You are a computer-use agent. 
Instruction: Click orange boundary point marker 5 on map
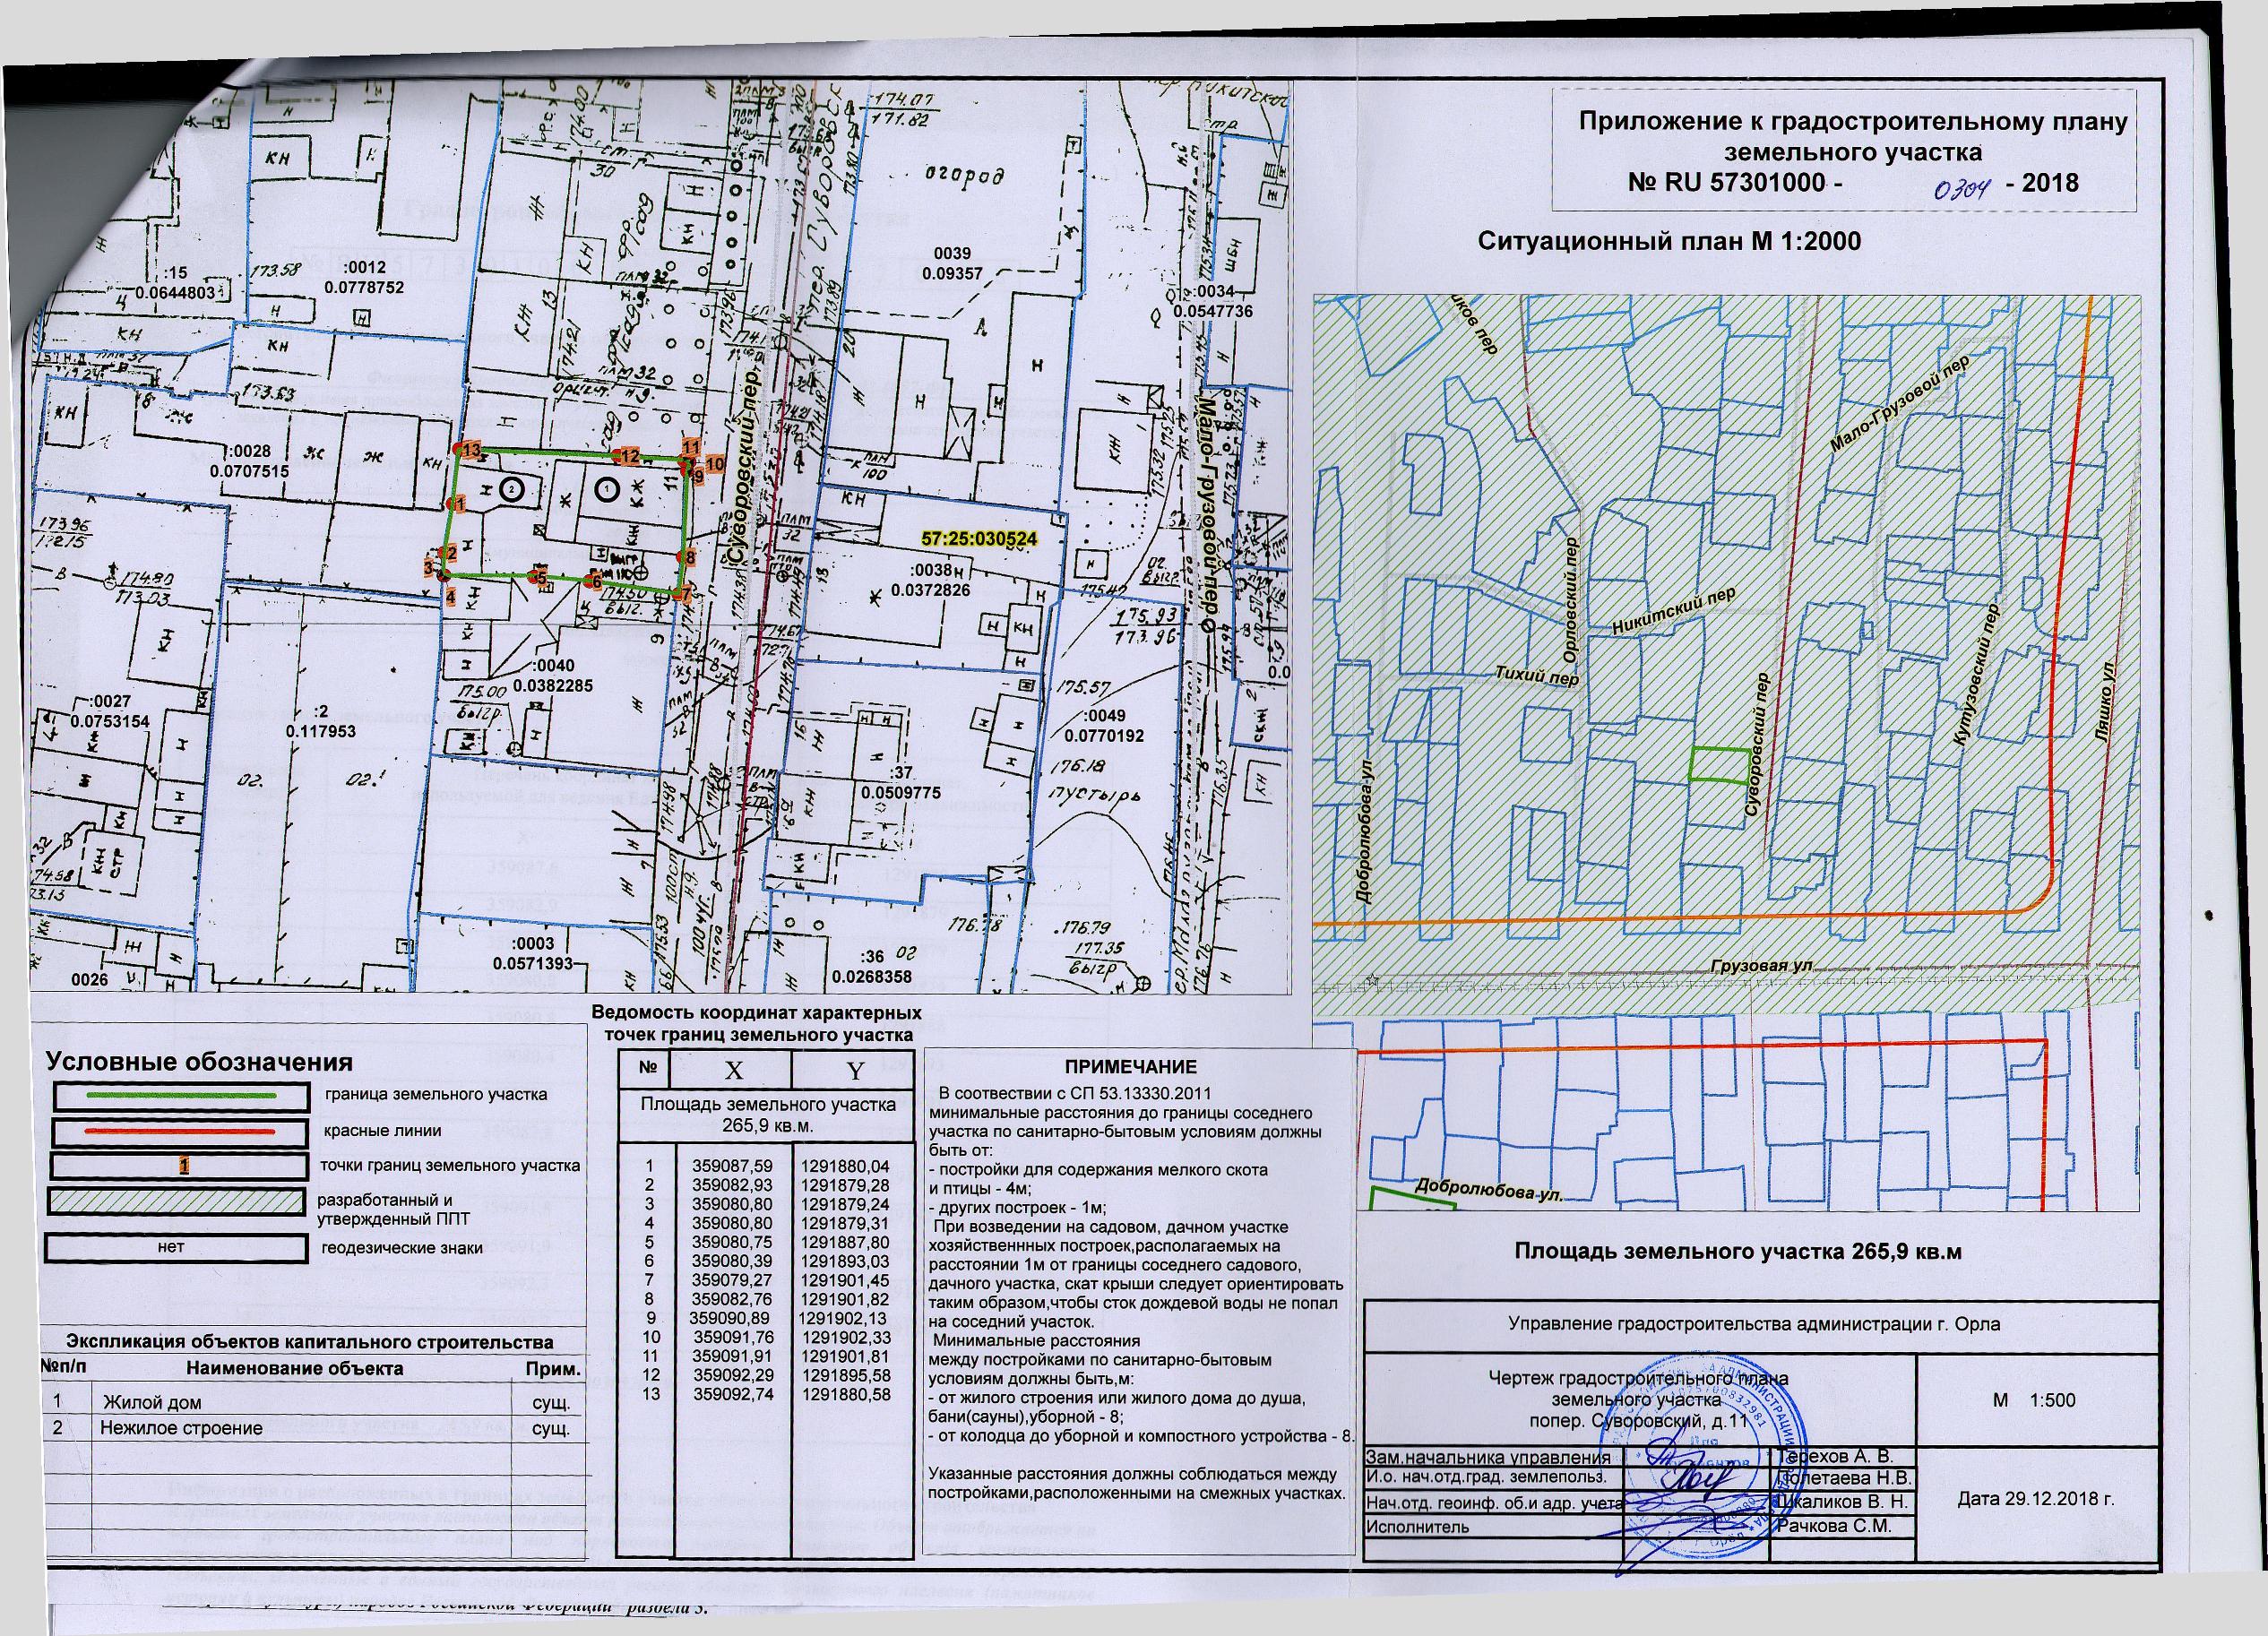(x=541, y=578)
